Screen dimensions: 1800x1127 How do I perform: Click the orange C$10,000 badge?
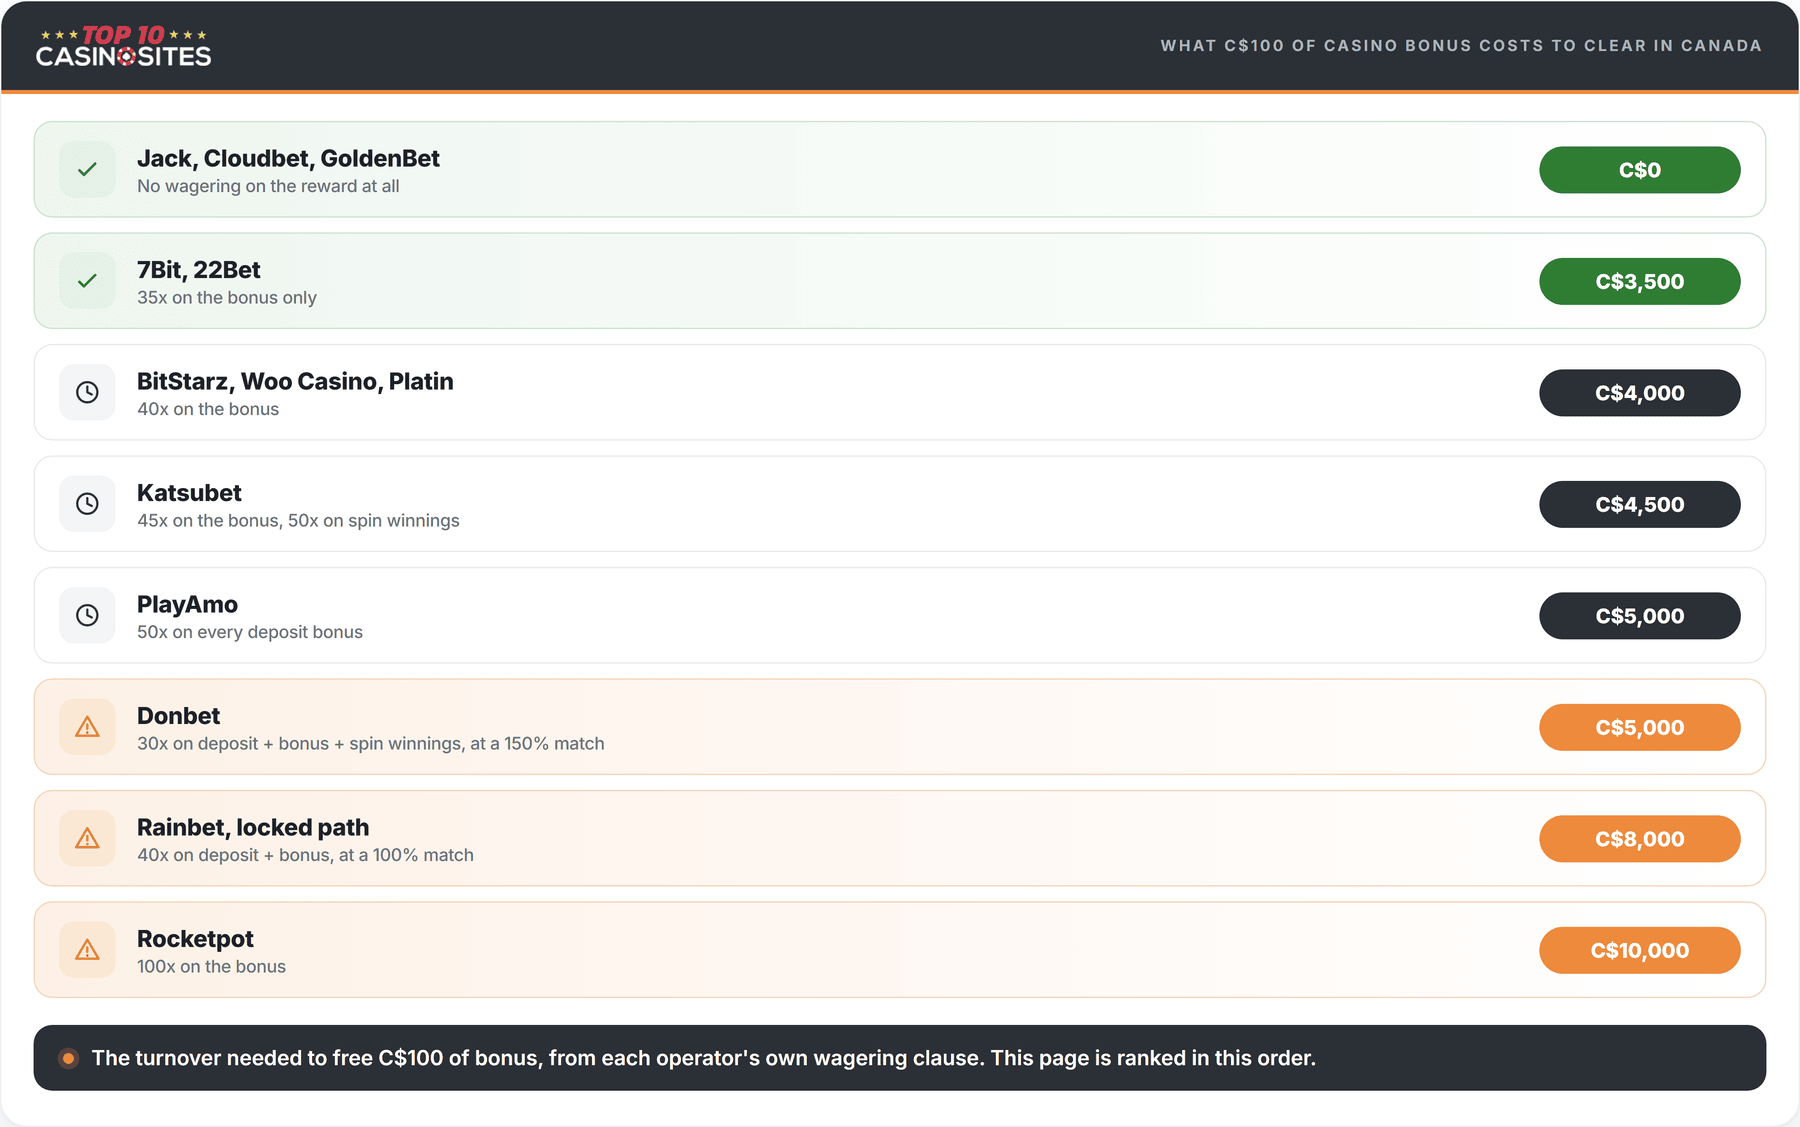[1640, 950]
